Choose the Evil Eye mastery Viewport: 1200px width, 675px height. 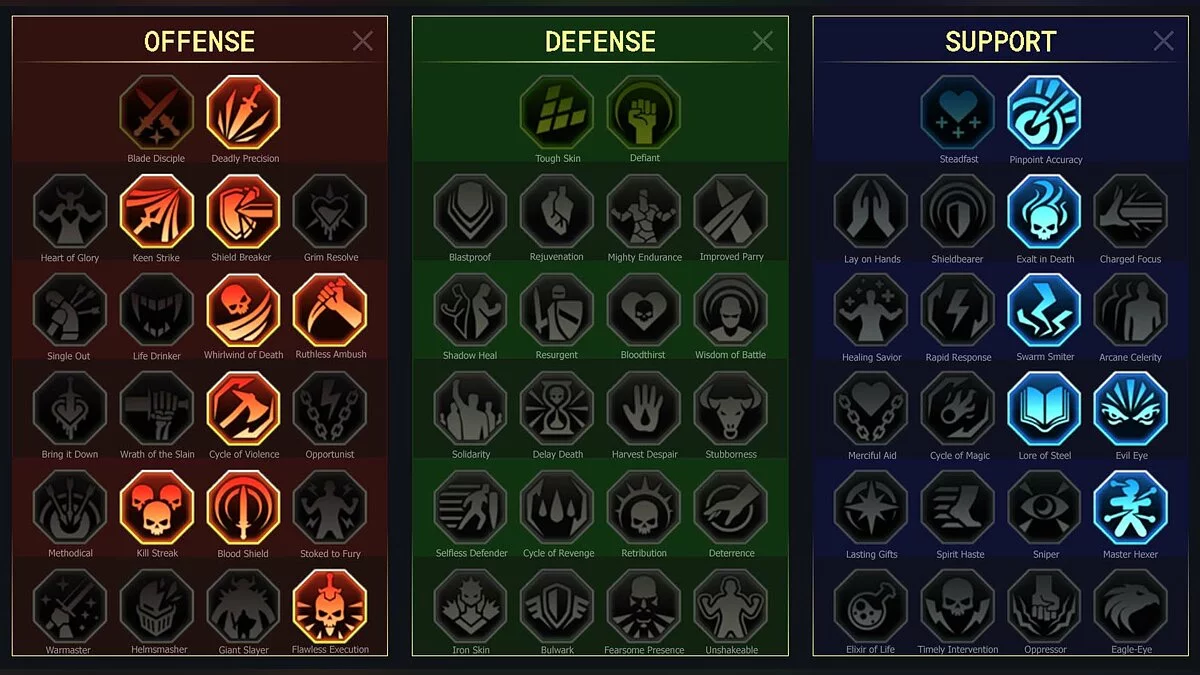point(1131,409)
